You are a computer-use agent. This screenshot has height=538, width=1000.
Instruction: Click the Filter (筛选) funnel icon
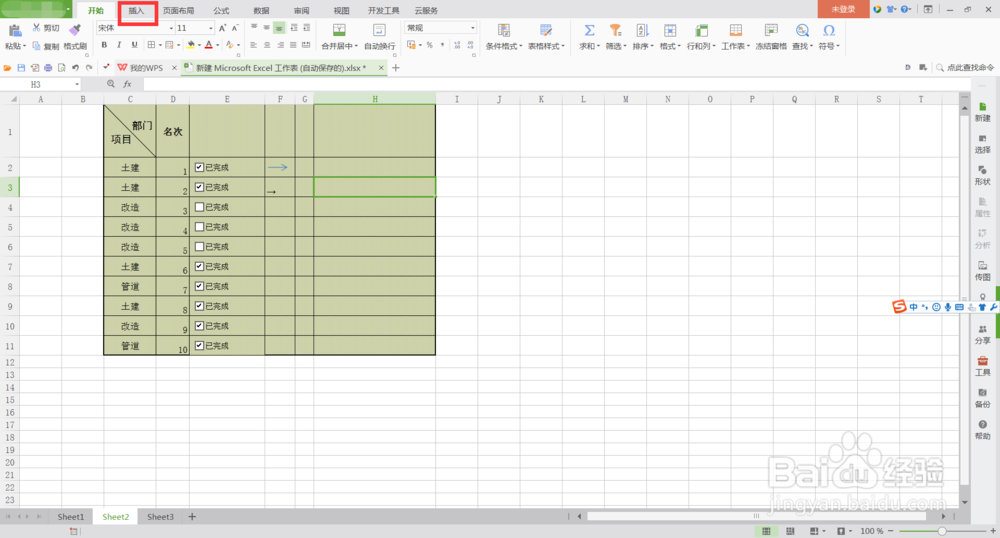click(x=615, y=30)
